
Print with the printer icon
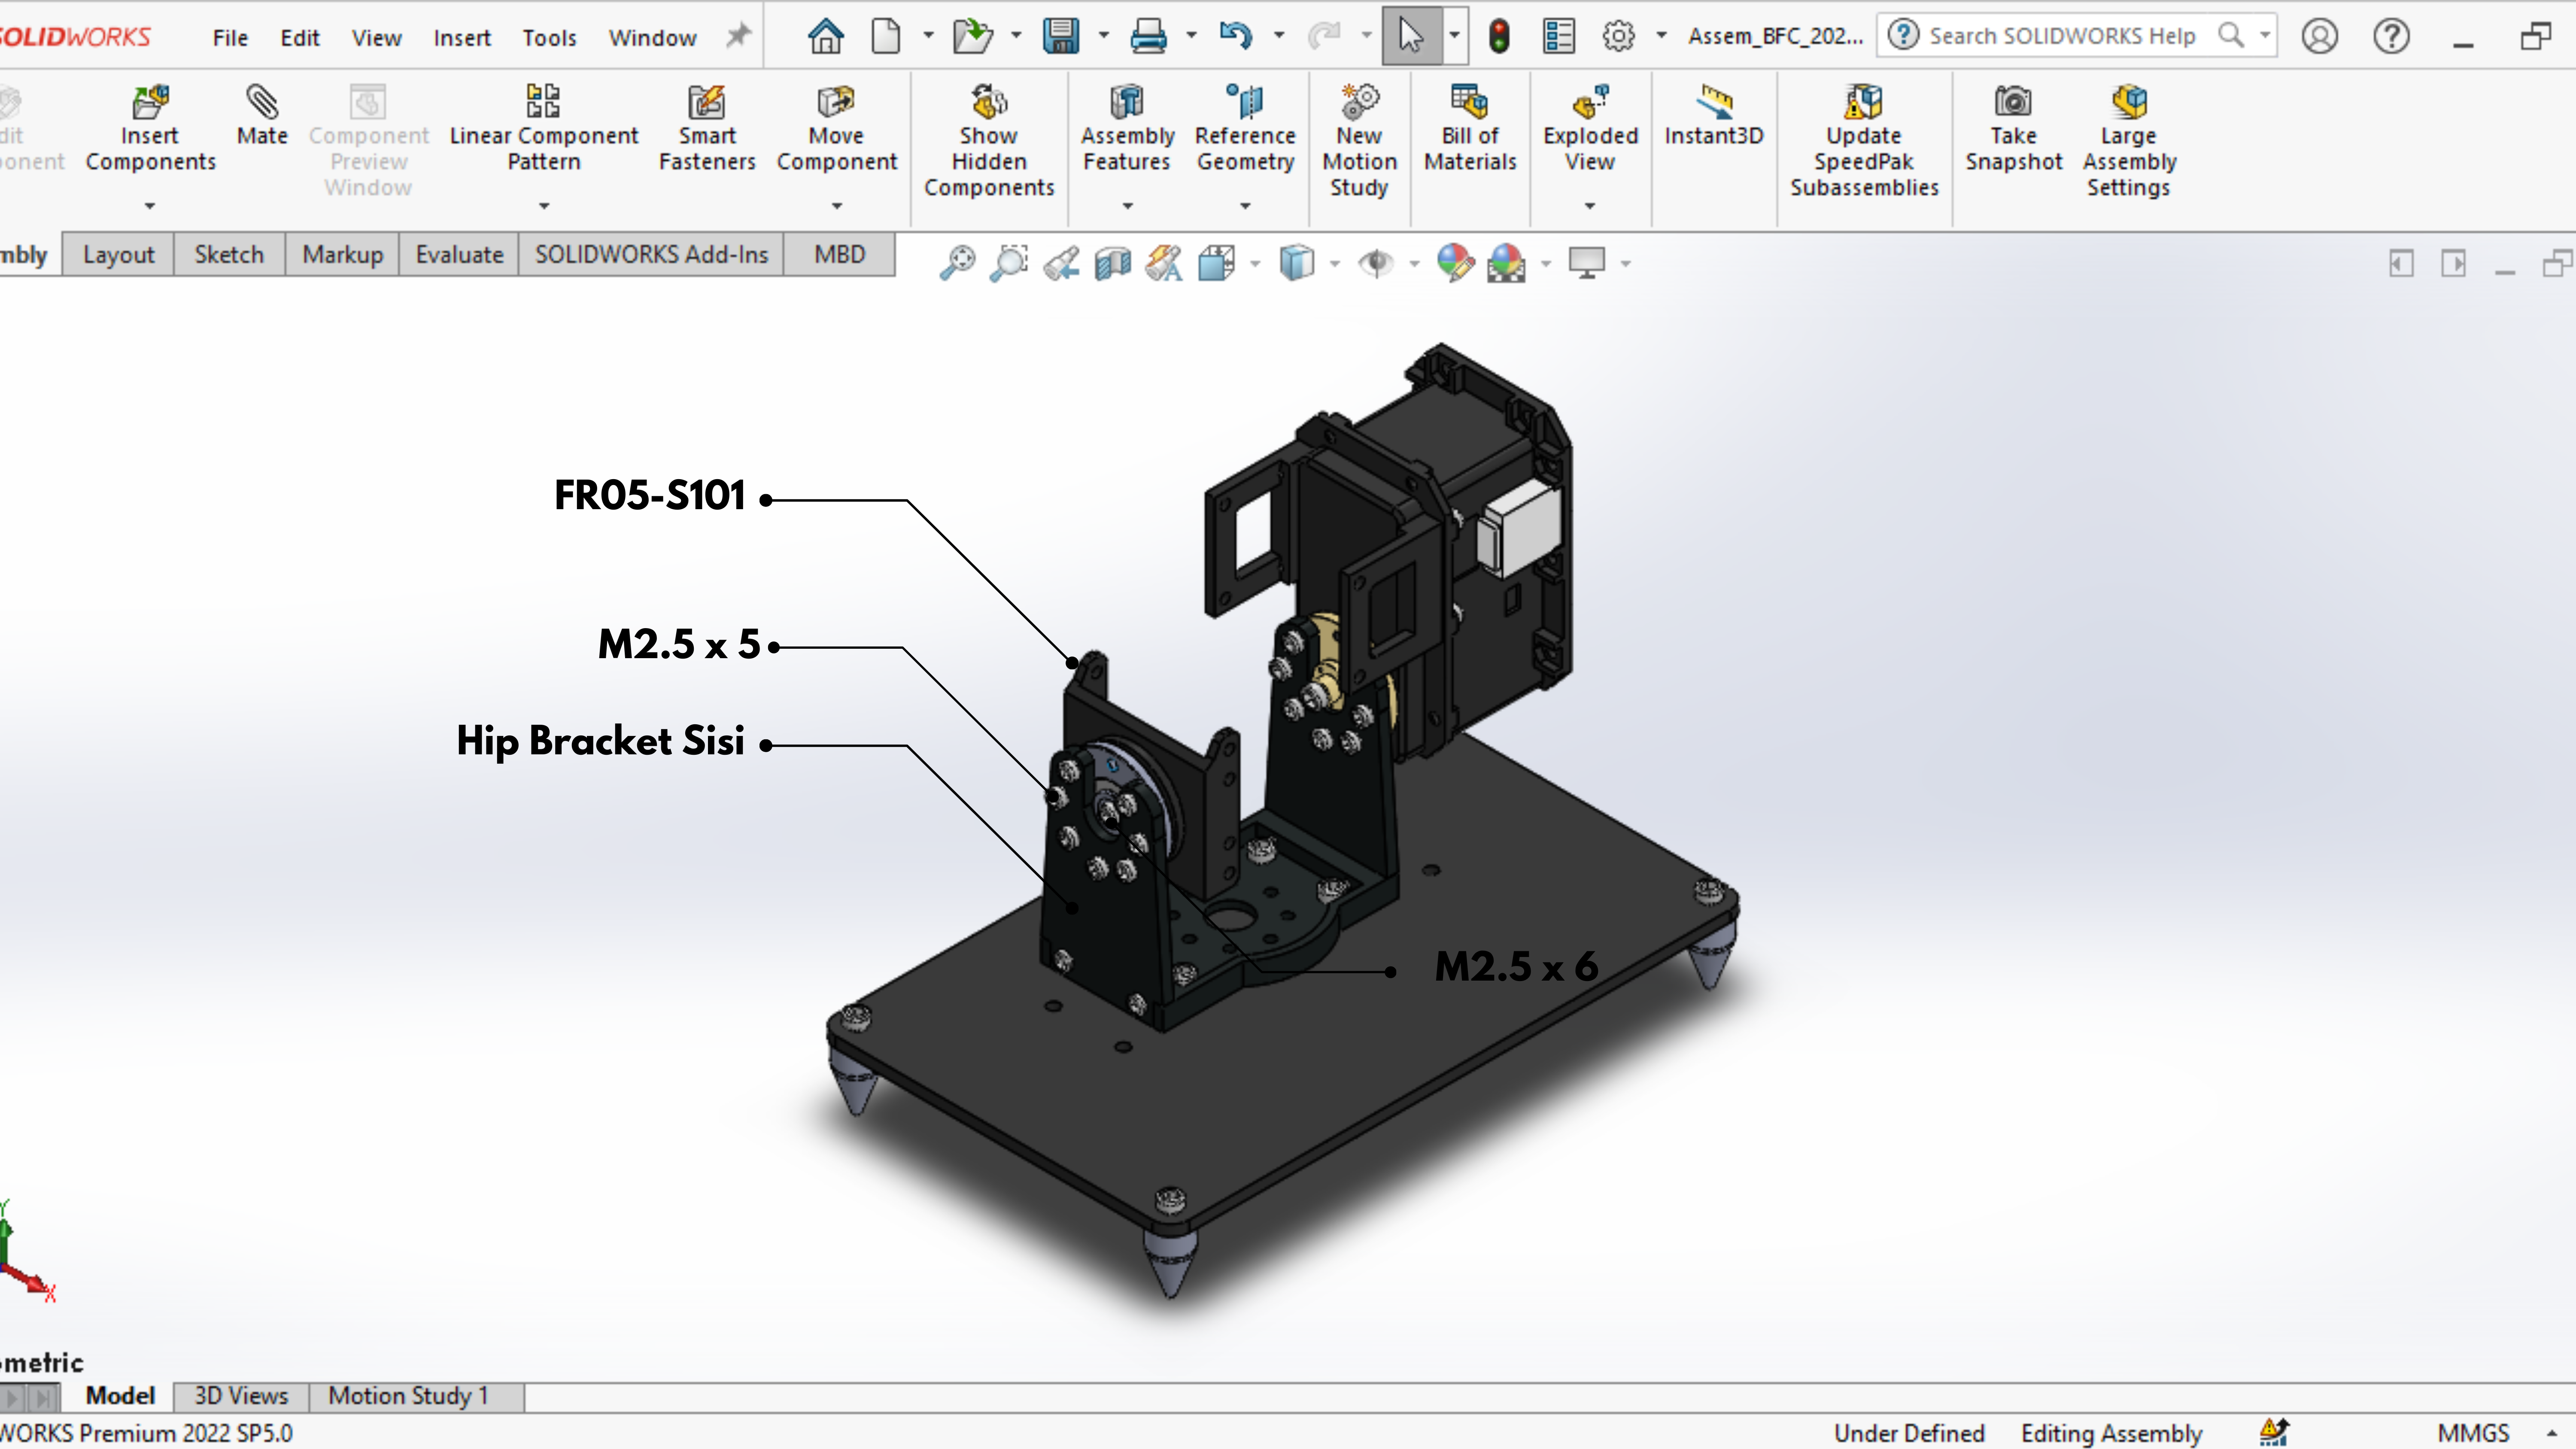click(x=1148, y=36)
